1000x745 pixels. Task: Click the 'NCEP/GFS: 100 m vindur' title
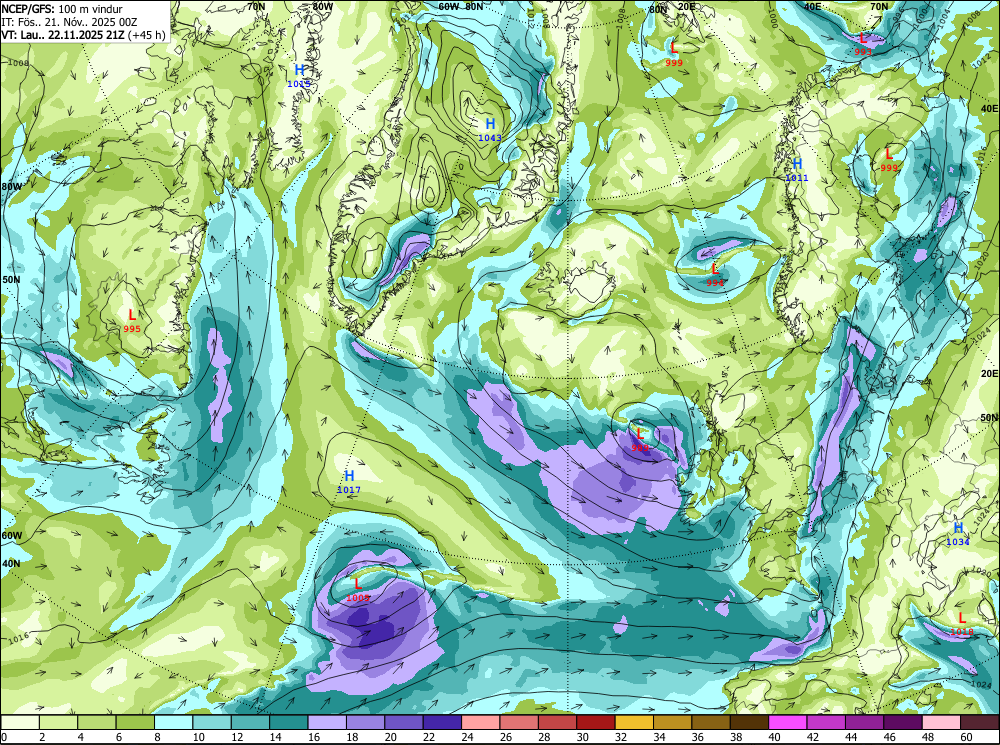pyautogui.click(x=62, y=9)
